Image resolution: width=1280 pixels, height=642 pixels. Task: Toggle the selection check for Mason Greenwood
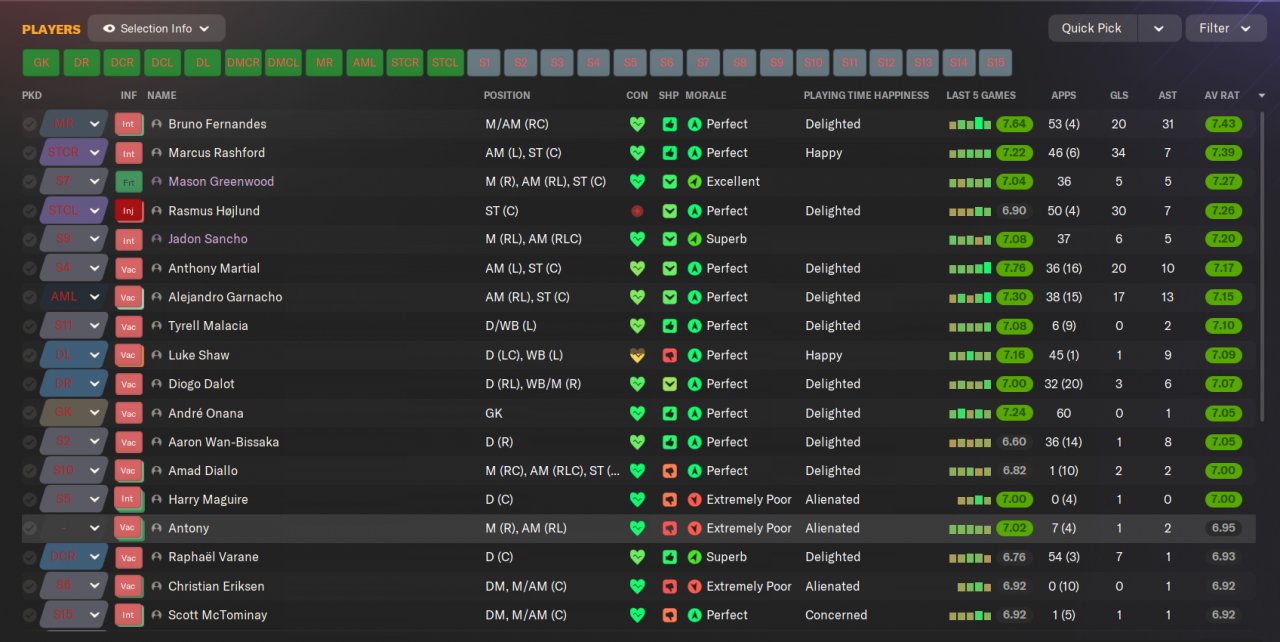pyautogui.click(x=30, y=182)
